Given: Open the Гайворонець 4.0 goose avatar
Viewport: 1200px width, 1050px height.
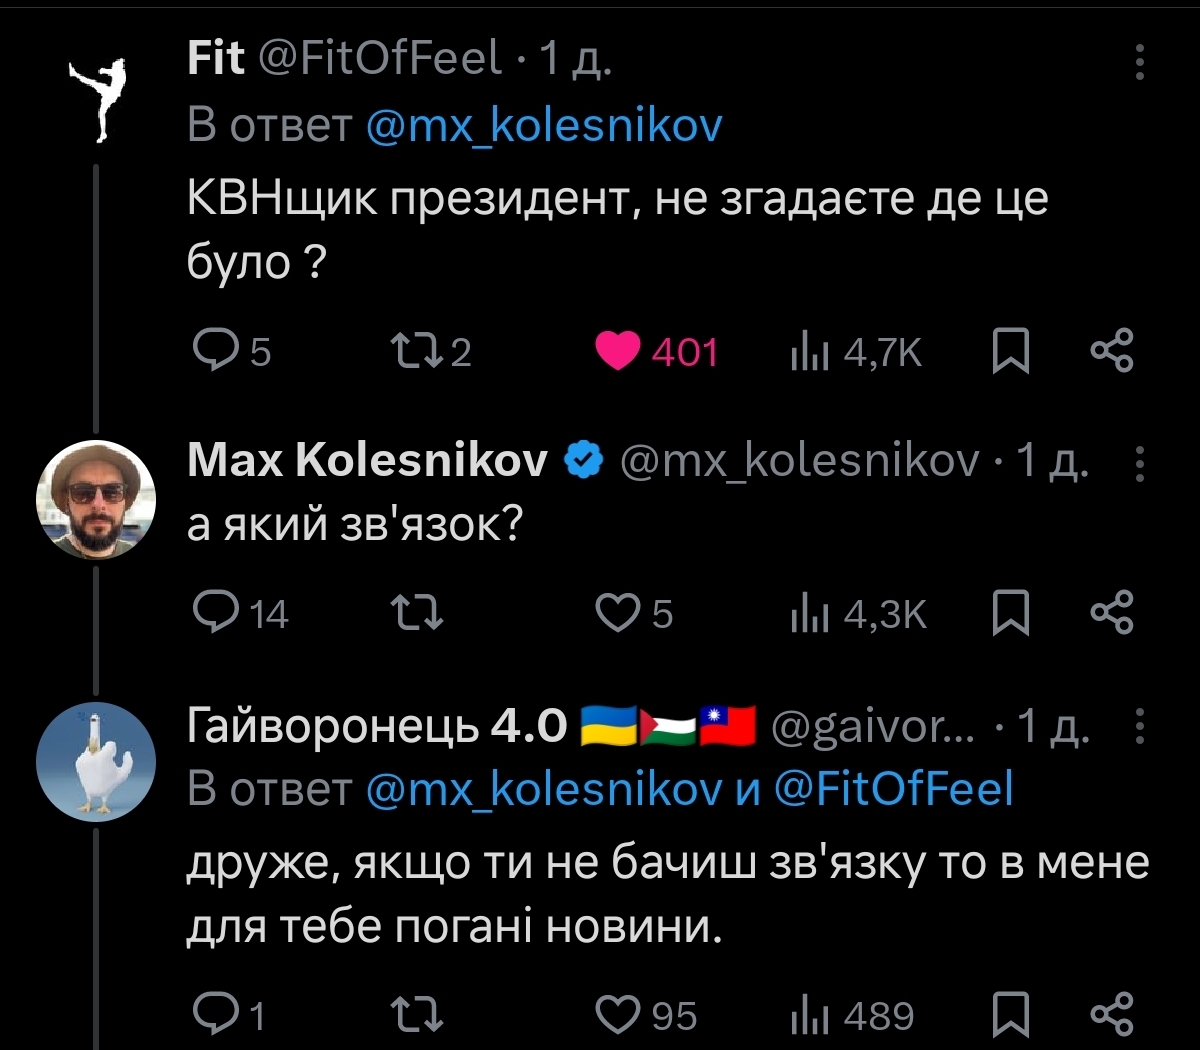Looking at the screenshot, I should pos(96,762).
